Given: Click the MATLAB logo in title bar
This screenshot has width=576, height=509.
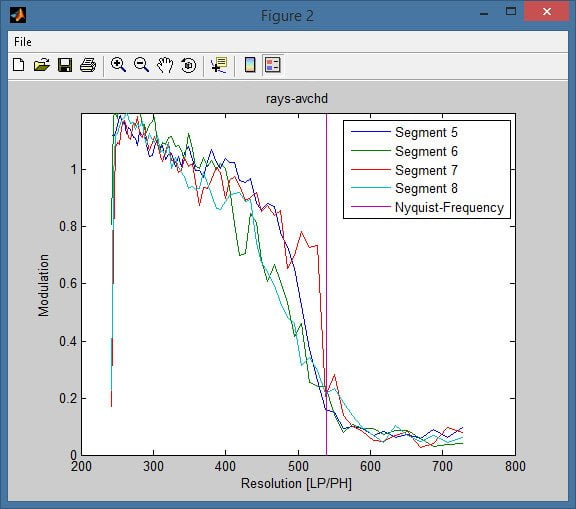Looking at the screenshot, I should (x=18, y=15).
